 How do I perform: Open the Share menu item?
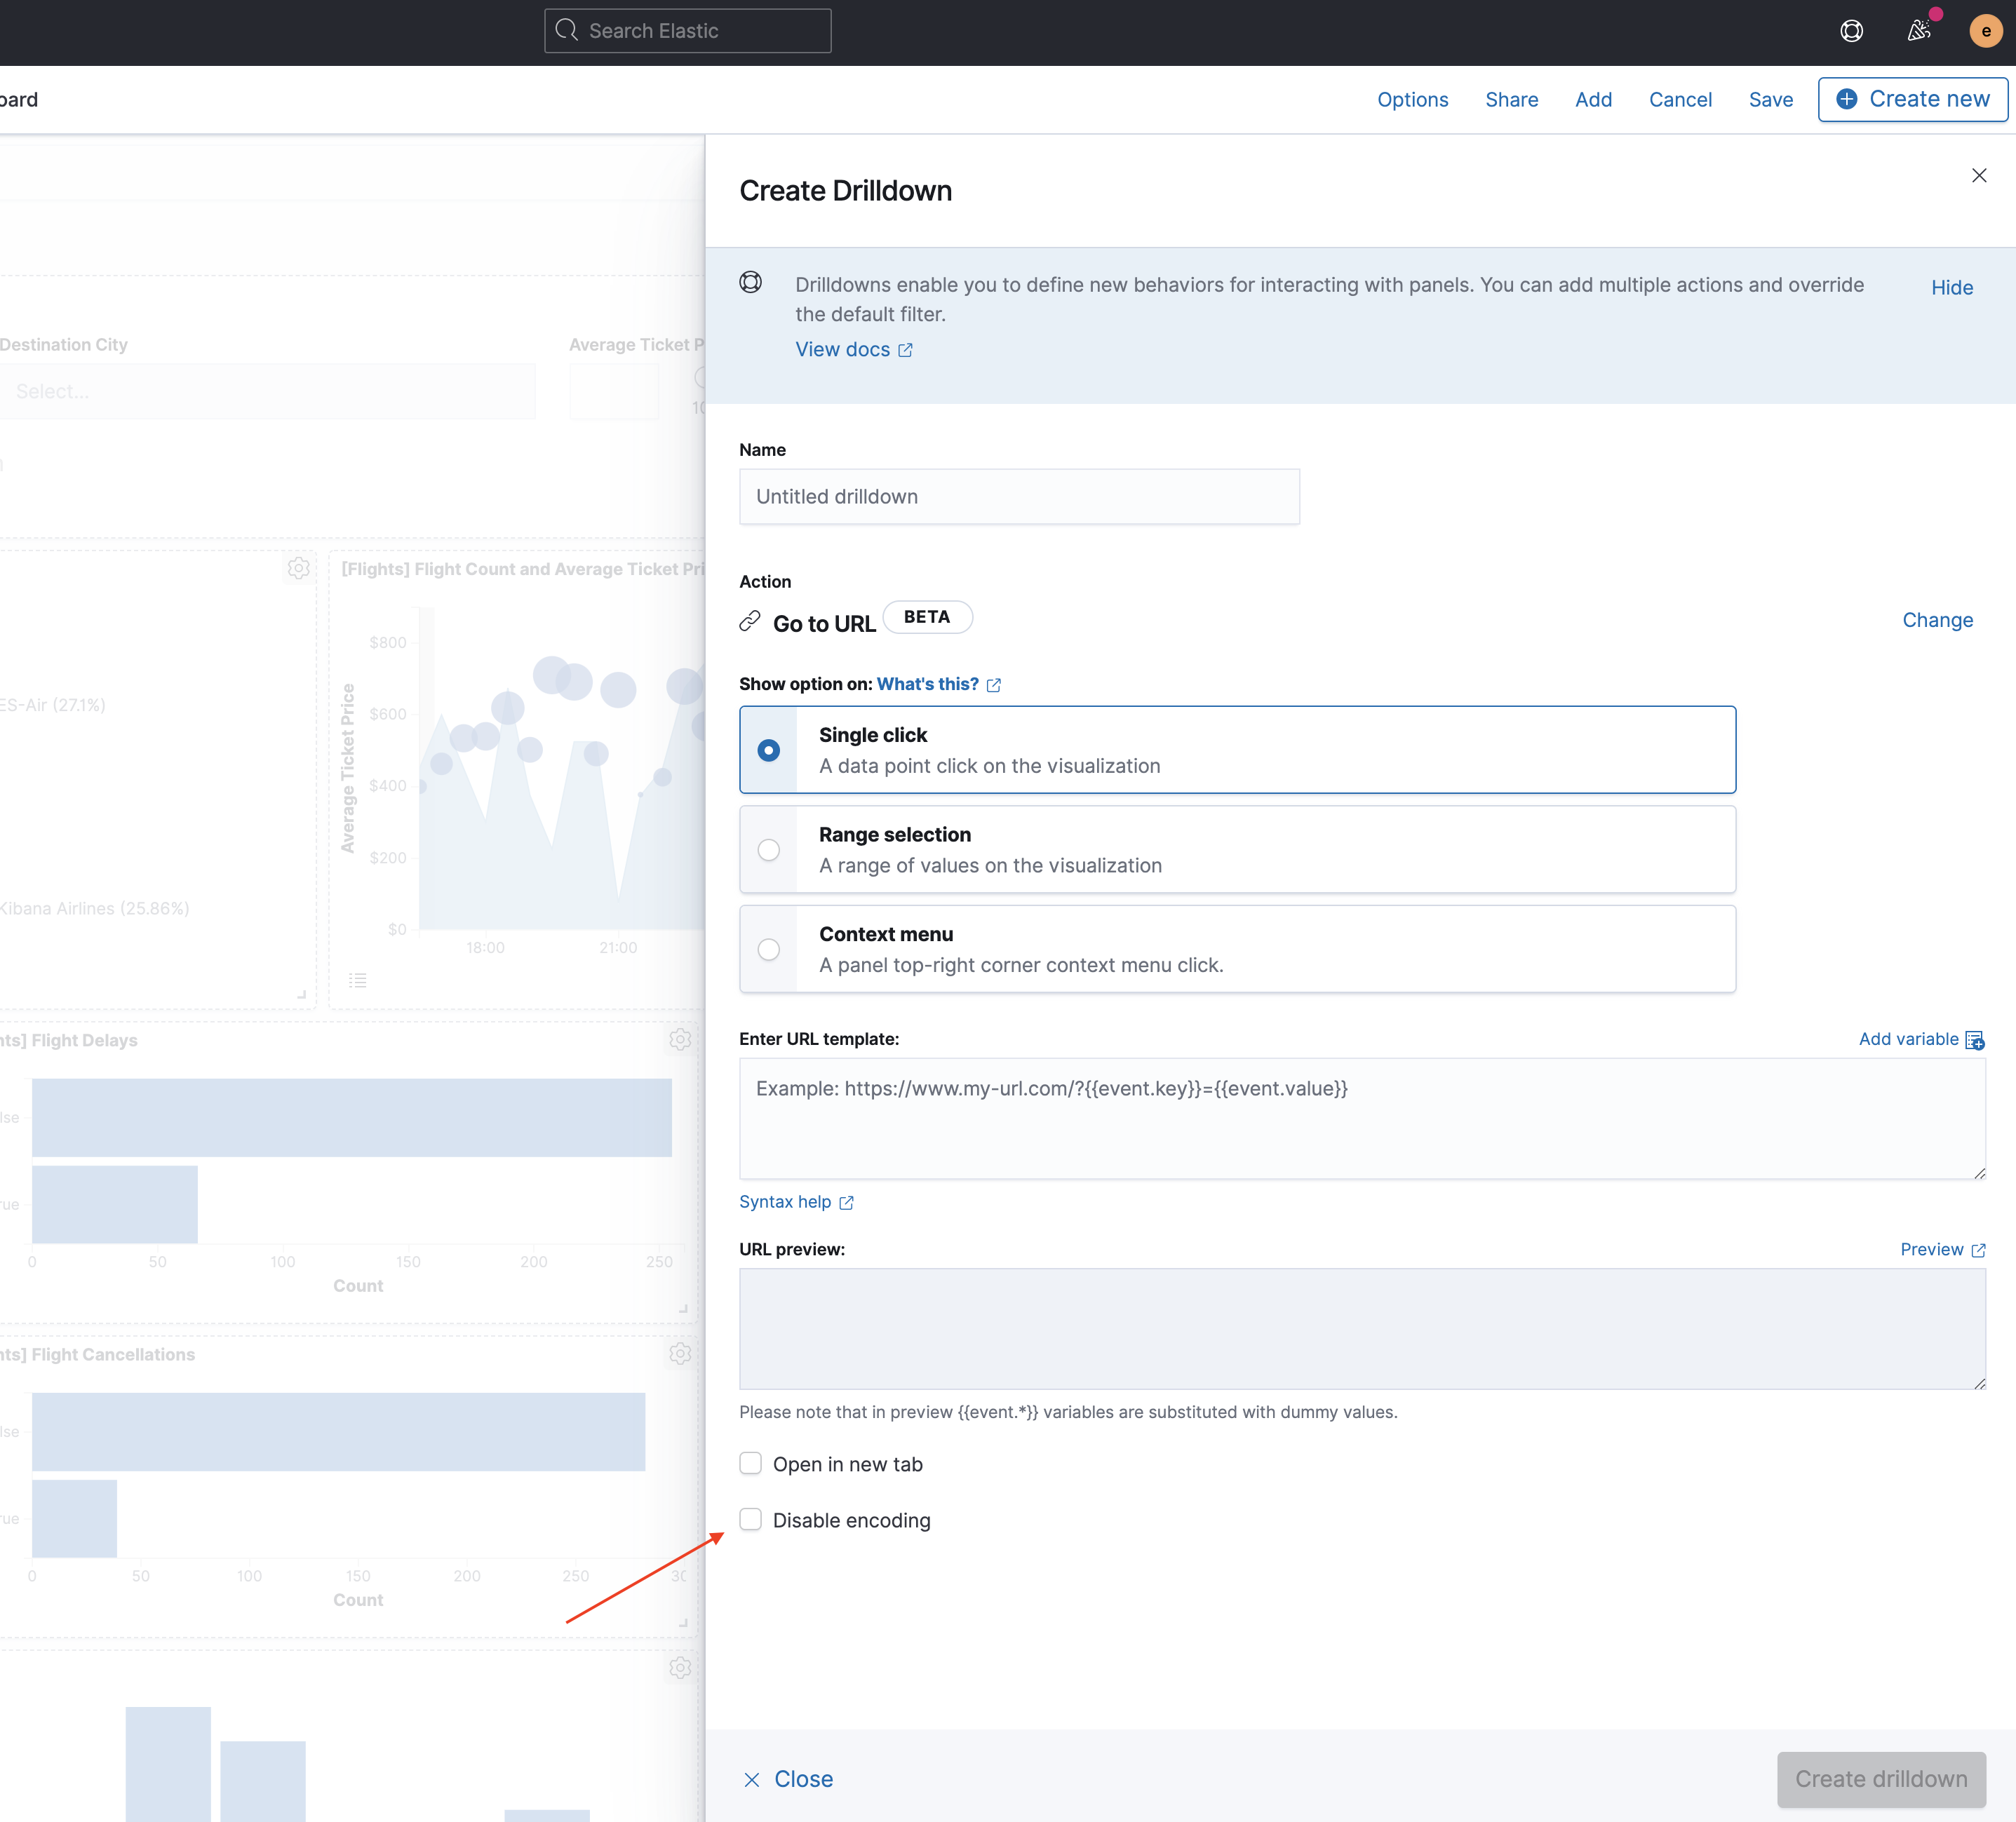tap(1511, 100)
